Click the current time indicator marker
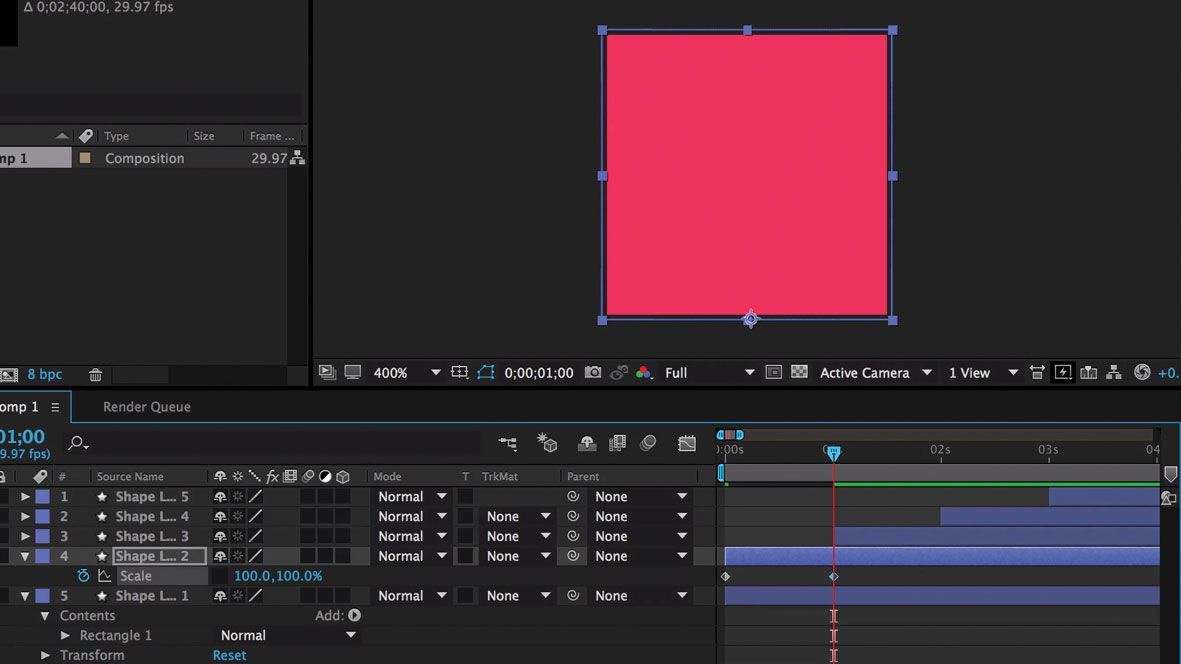This screenshot has width=1181, height=664. click(834, 453)
